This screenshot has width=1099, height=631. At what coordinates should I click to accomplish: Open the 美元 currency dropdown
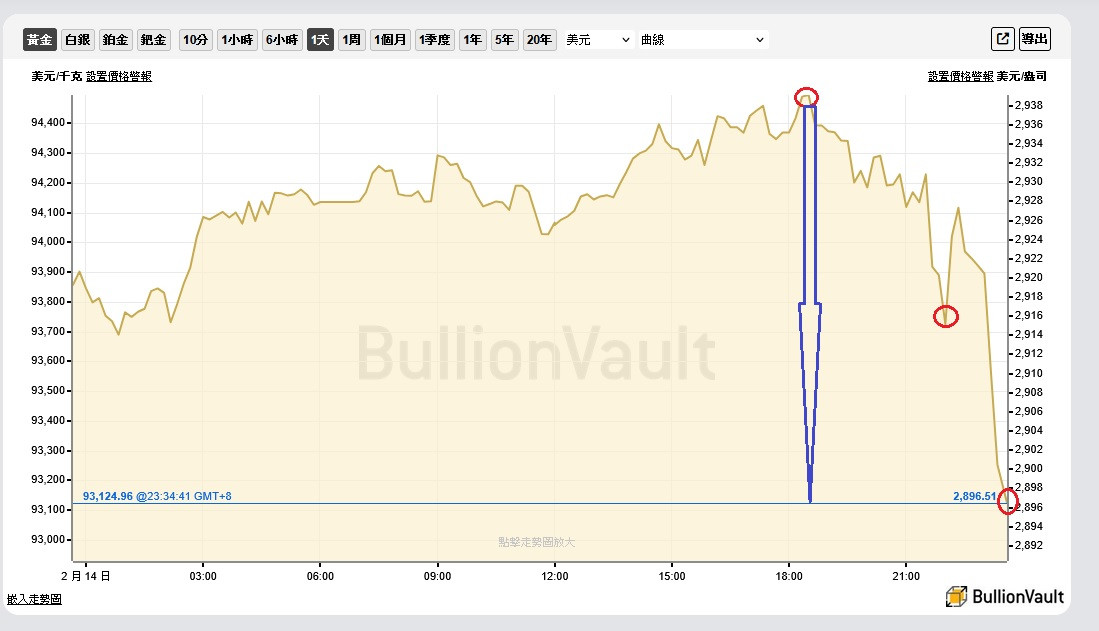597,40
